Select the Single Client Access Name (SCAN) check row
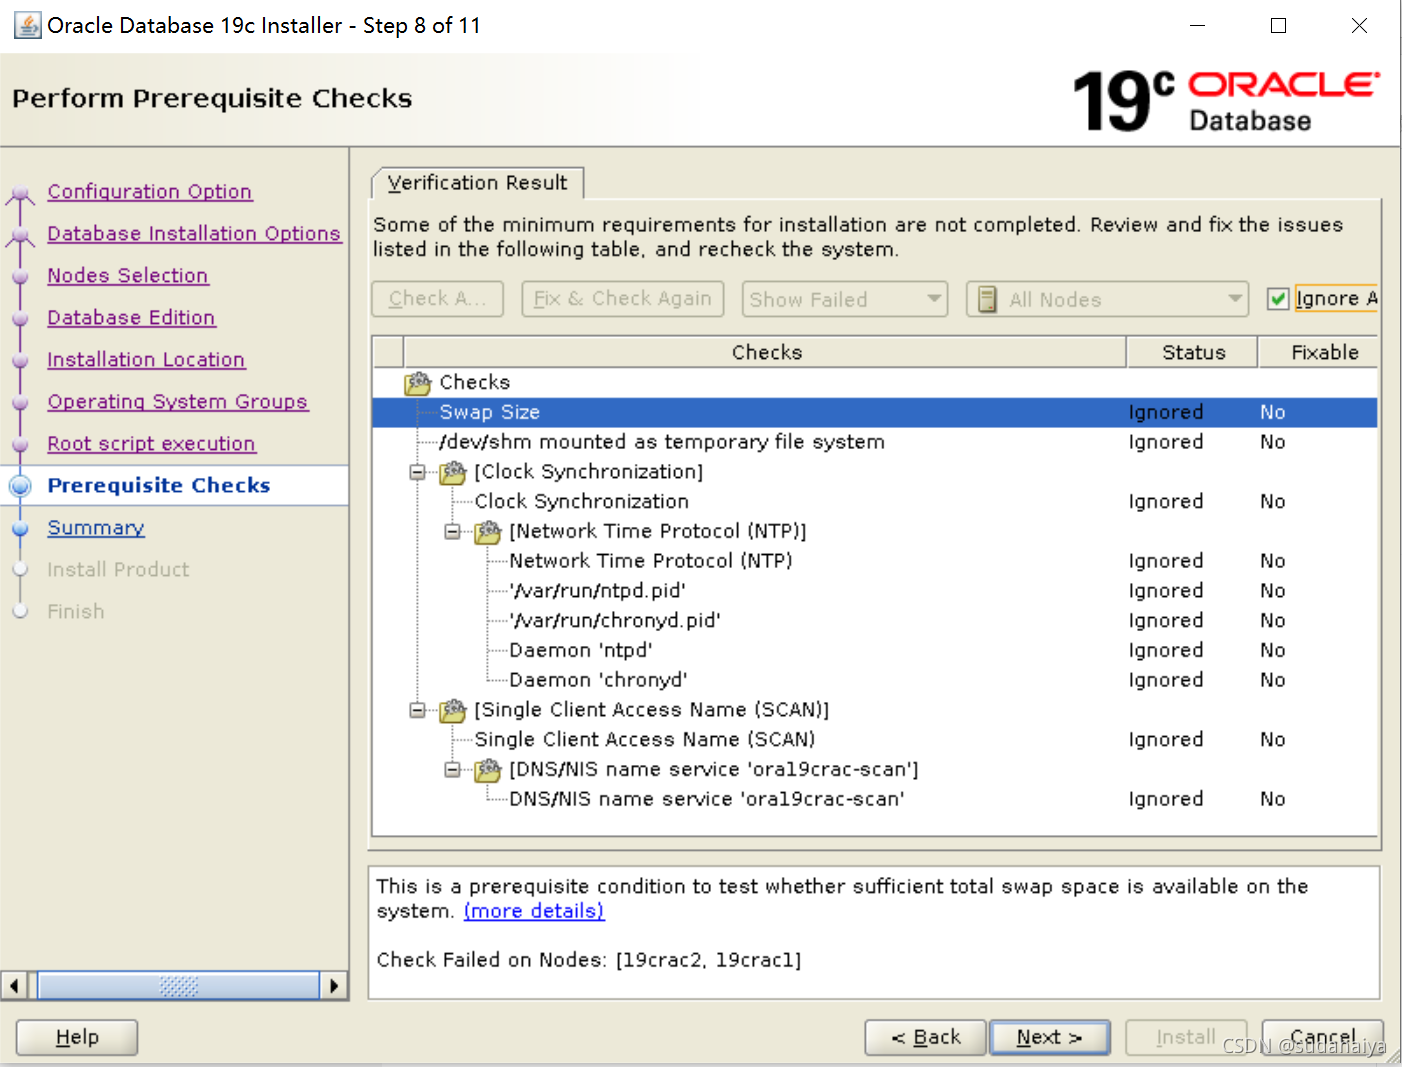Screen dimensions: 1402x1067 (875, 740)
